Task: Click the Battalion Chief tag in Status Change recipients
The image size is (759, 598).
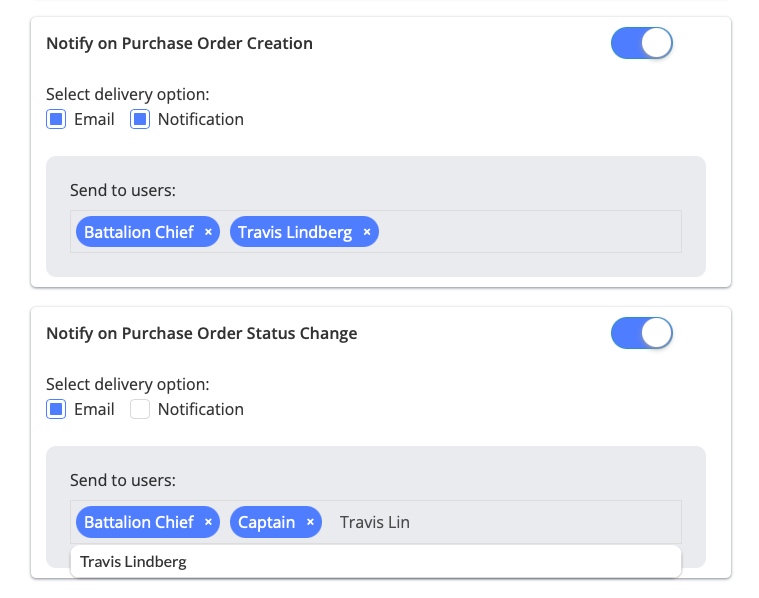Action: [x=139, y=522]
